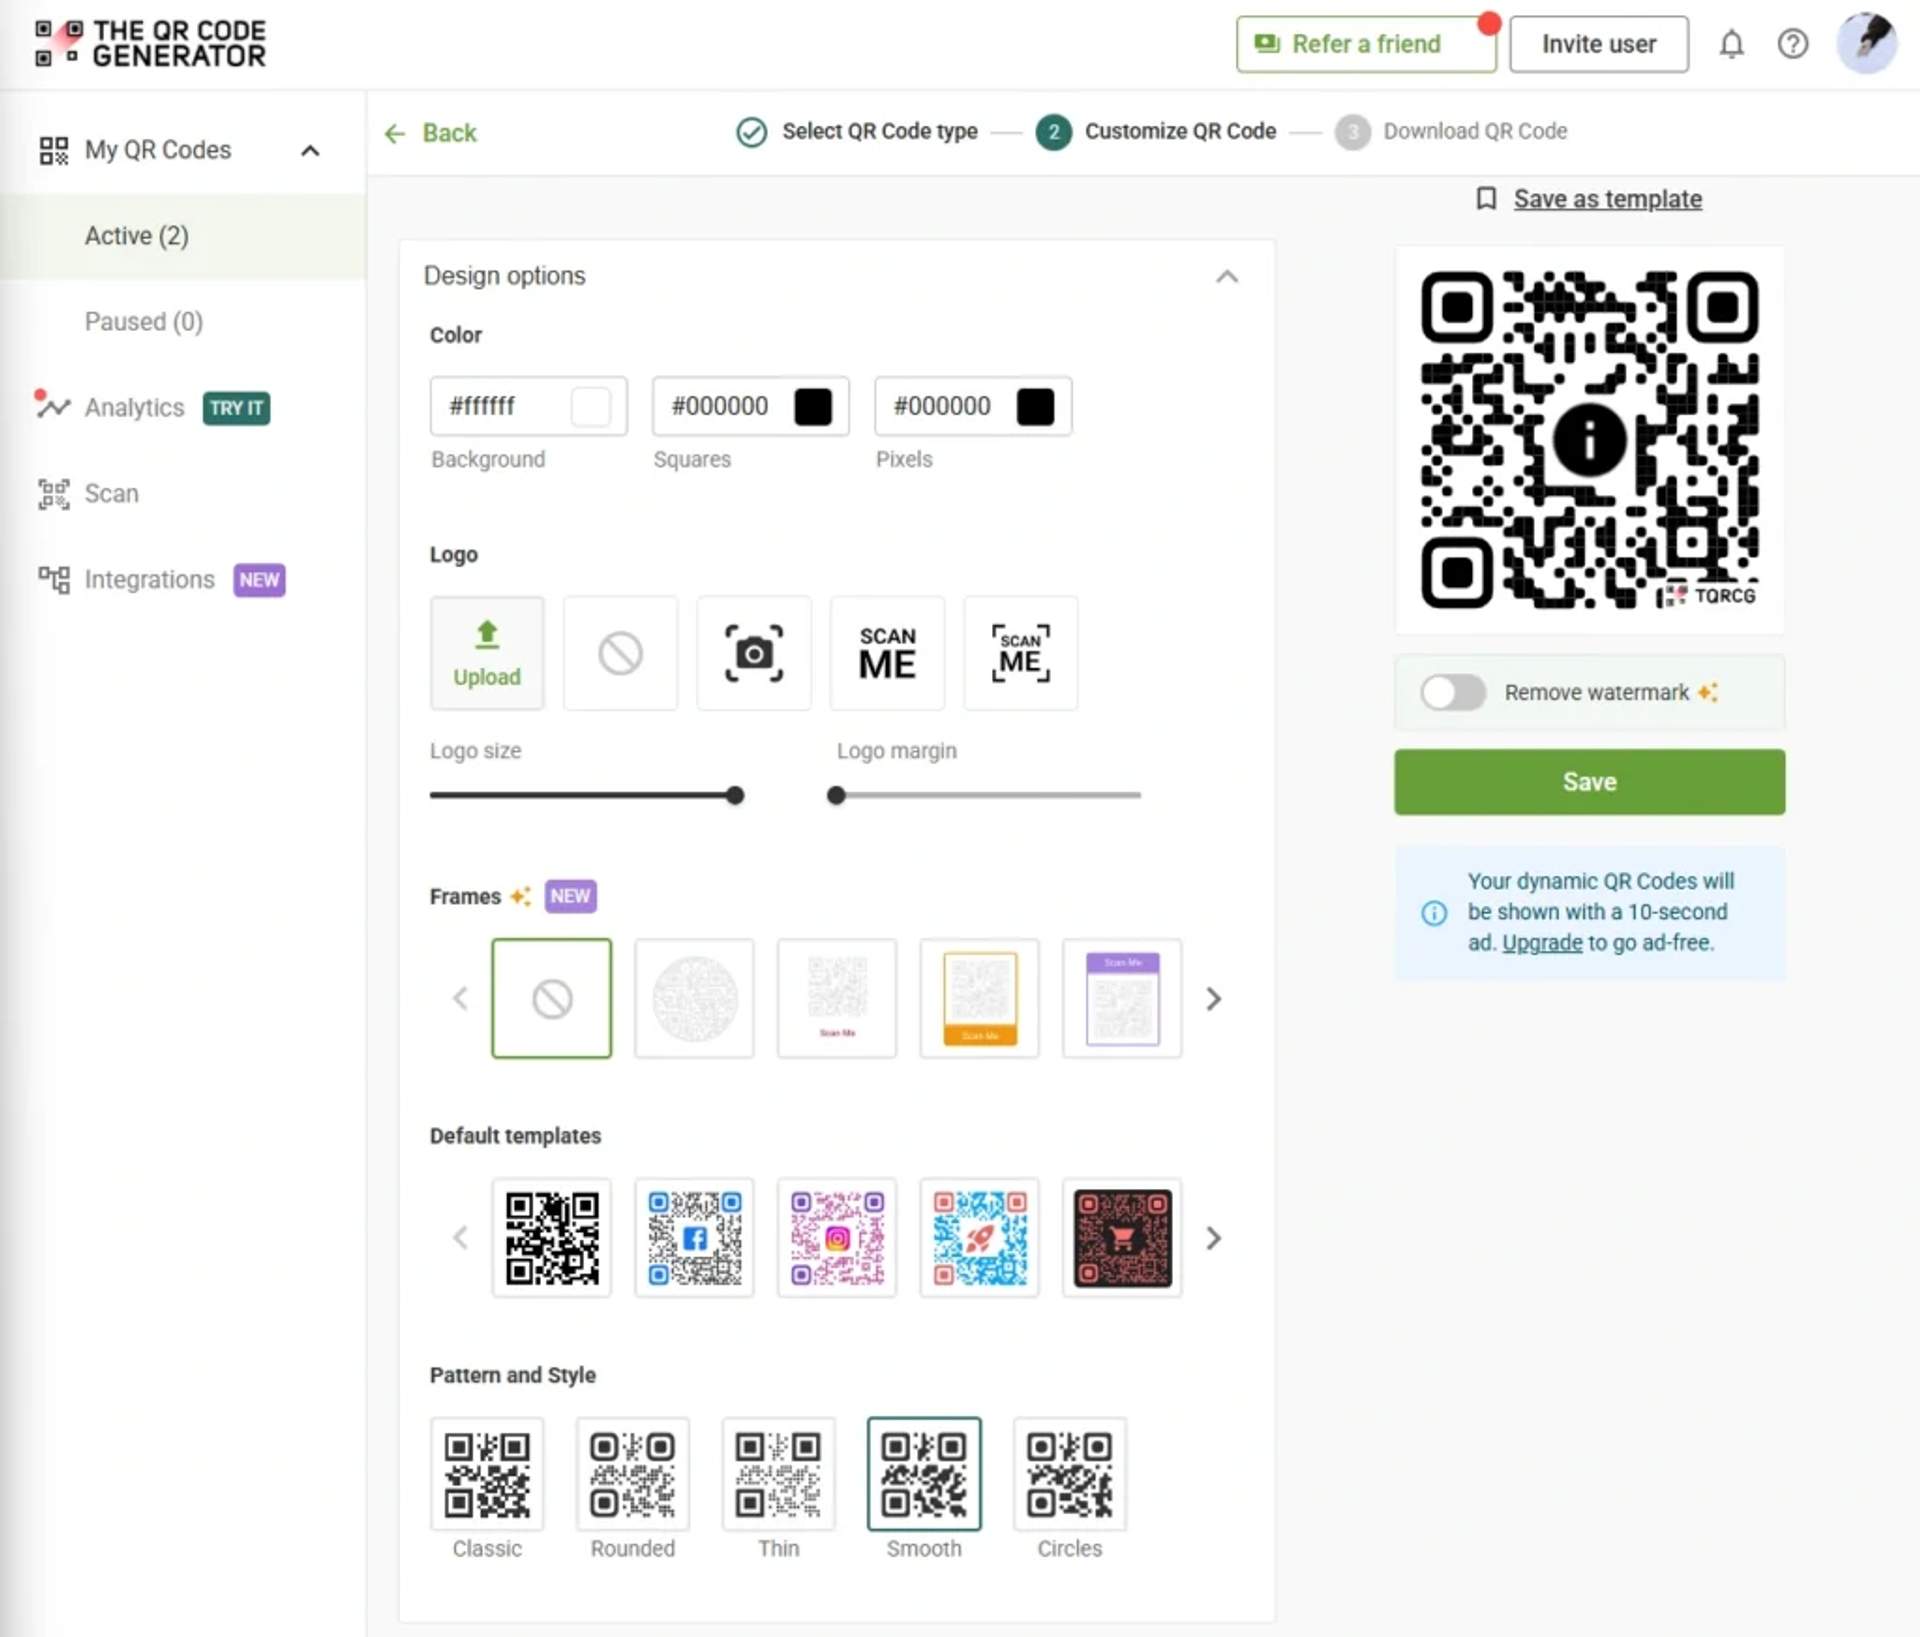Select the orange Scan Me frame
Image resolution: width=1920 pixels, height=1637 pixels.
pyautogui.click(x=980, y=998)
